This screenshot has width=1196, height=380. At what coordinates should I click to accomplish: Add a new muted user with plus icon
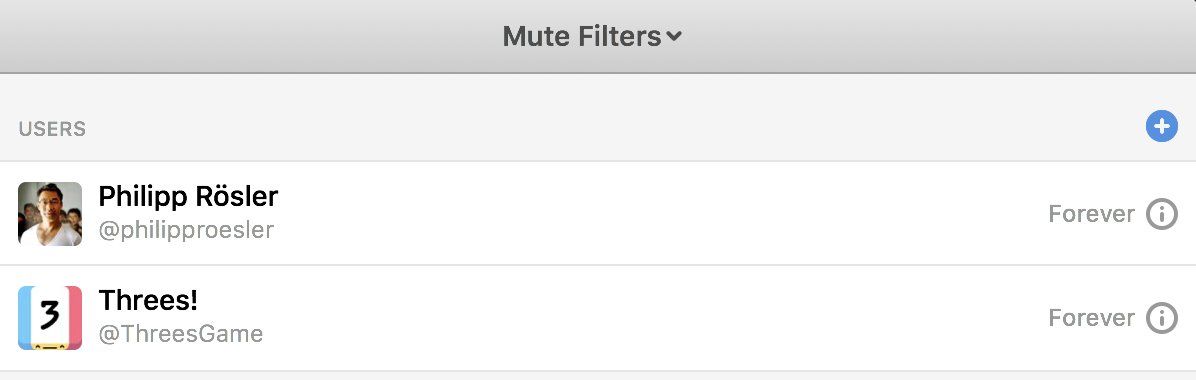[x=1162, y=127]
